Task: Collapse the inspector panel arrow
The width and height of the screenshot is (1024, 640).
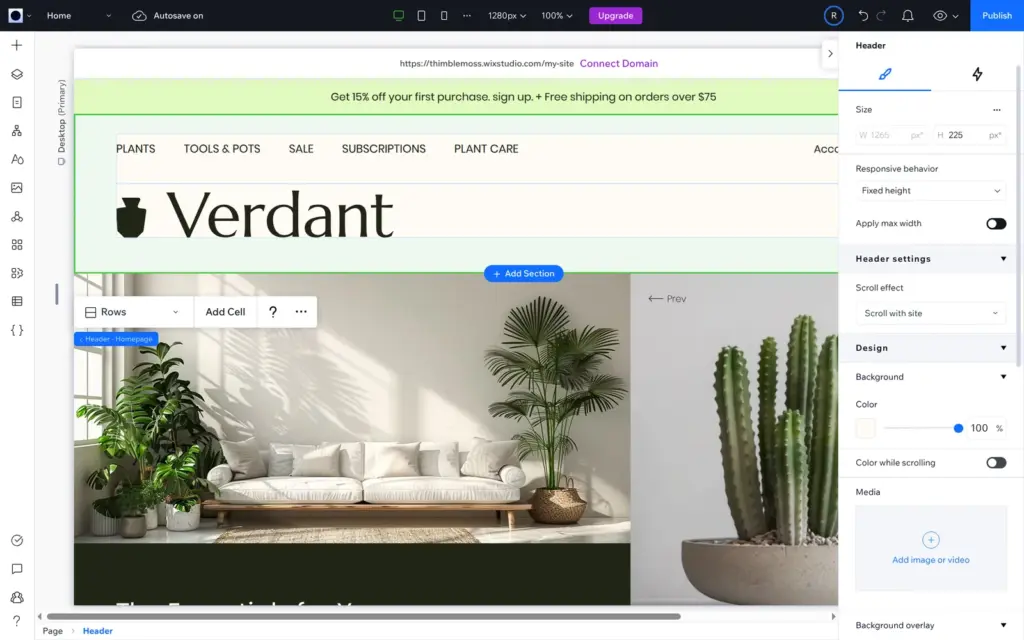Action: pyautogui.click(x=829, y=54)
